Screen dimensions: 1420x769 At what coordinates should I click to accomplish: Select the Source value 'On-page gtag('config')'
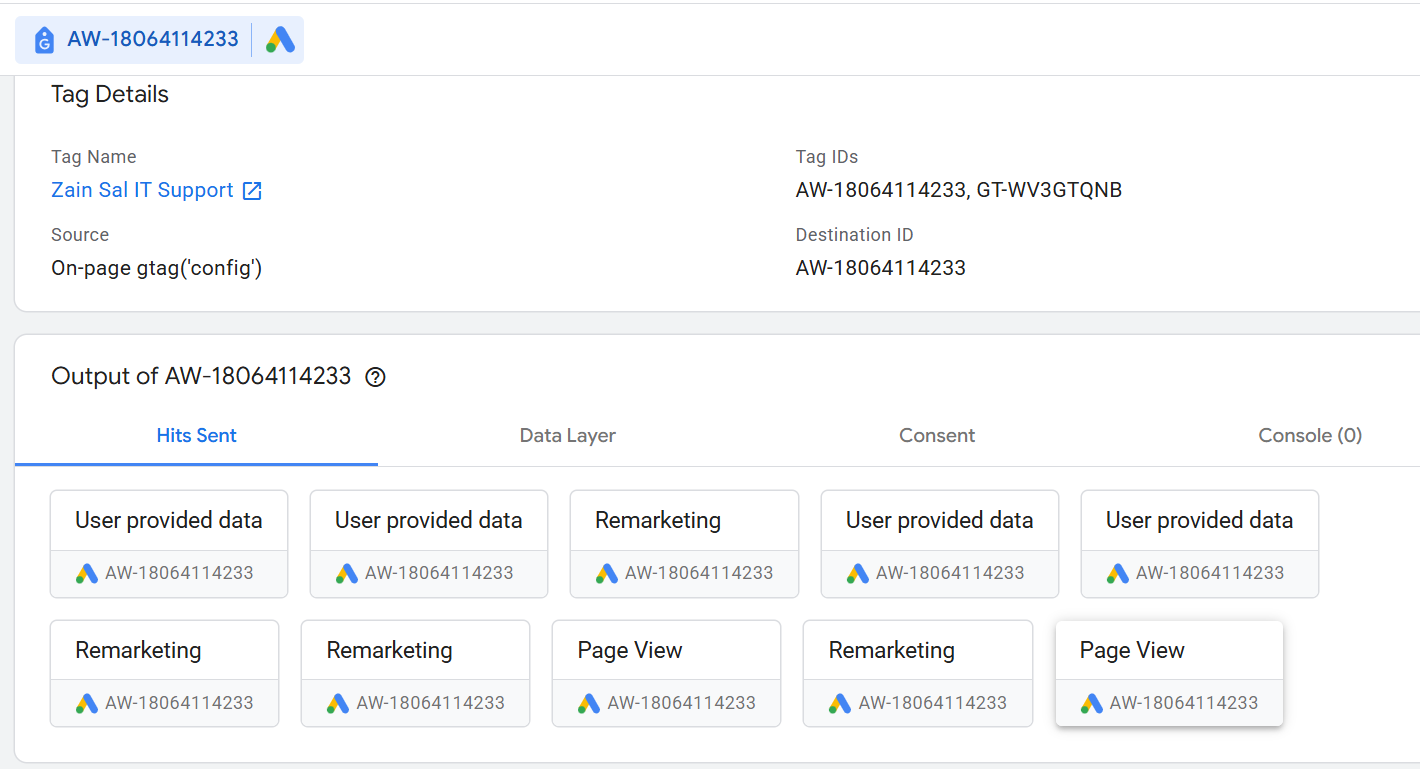pyautogui.click(x=157, y=268)
